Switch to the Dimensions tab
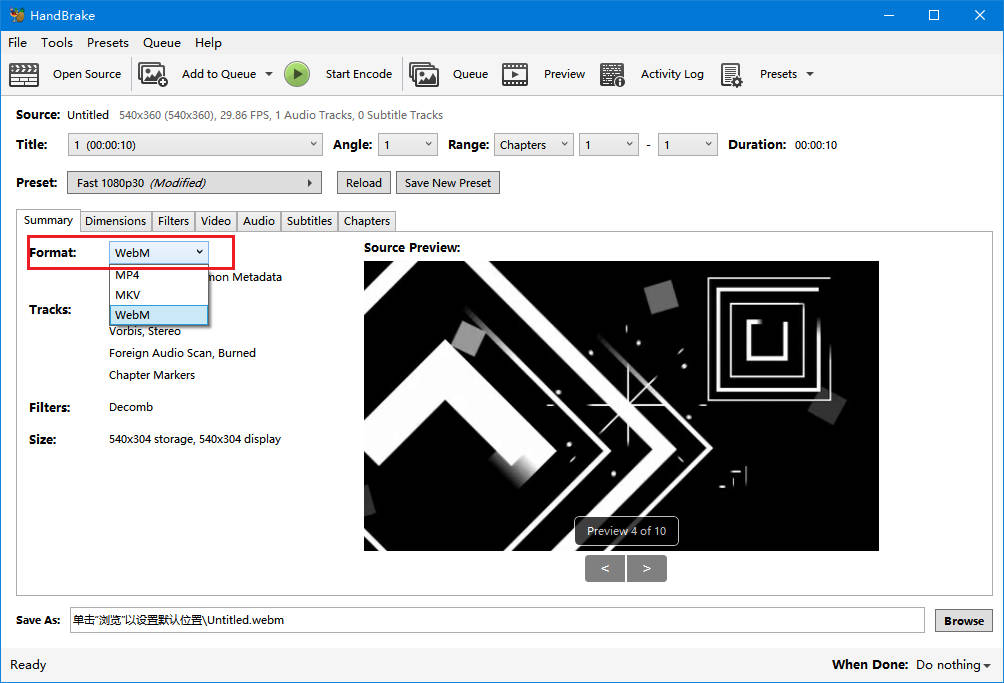1004x683 pixels. point(115,221)
